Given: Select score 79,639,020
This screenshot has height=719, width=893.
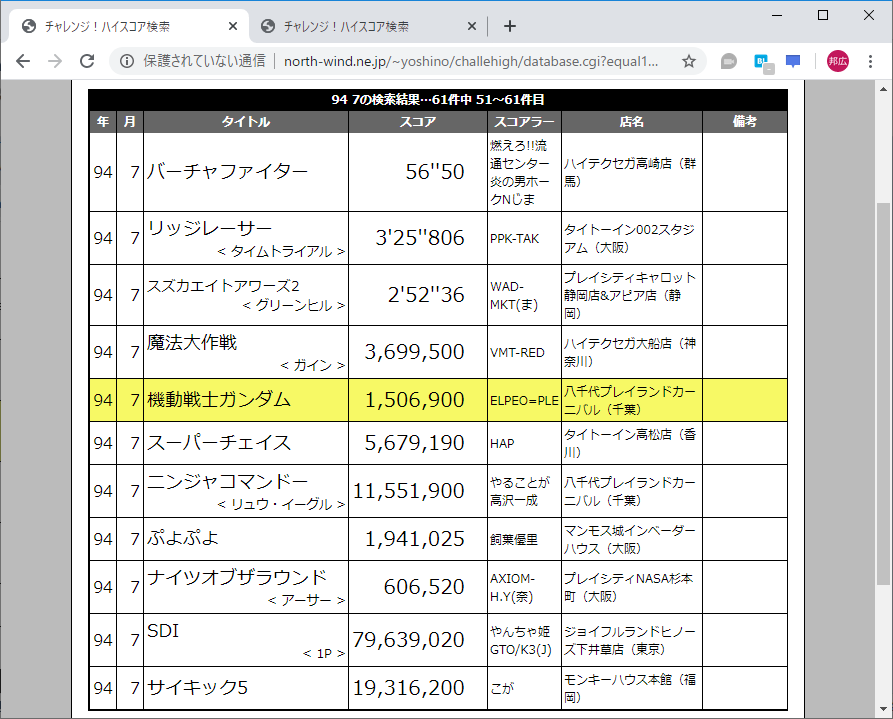Looking at the screenshot, I should (408, 640).
